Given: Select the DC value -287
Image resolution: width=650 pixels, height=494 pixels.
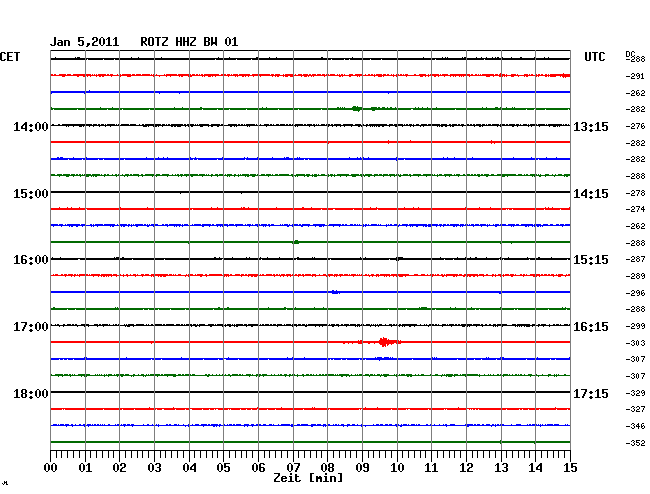Looking at the screenshot, I should pos(635,259).
